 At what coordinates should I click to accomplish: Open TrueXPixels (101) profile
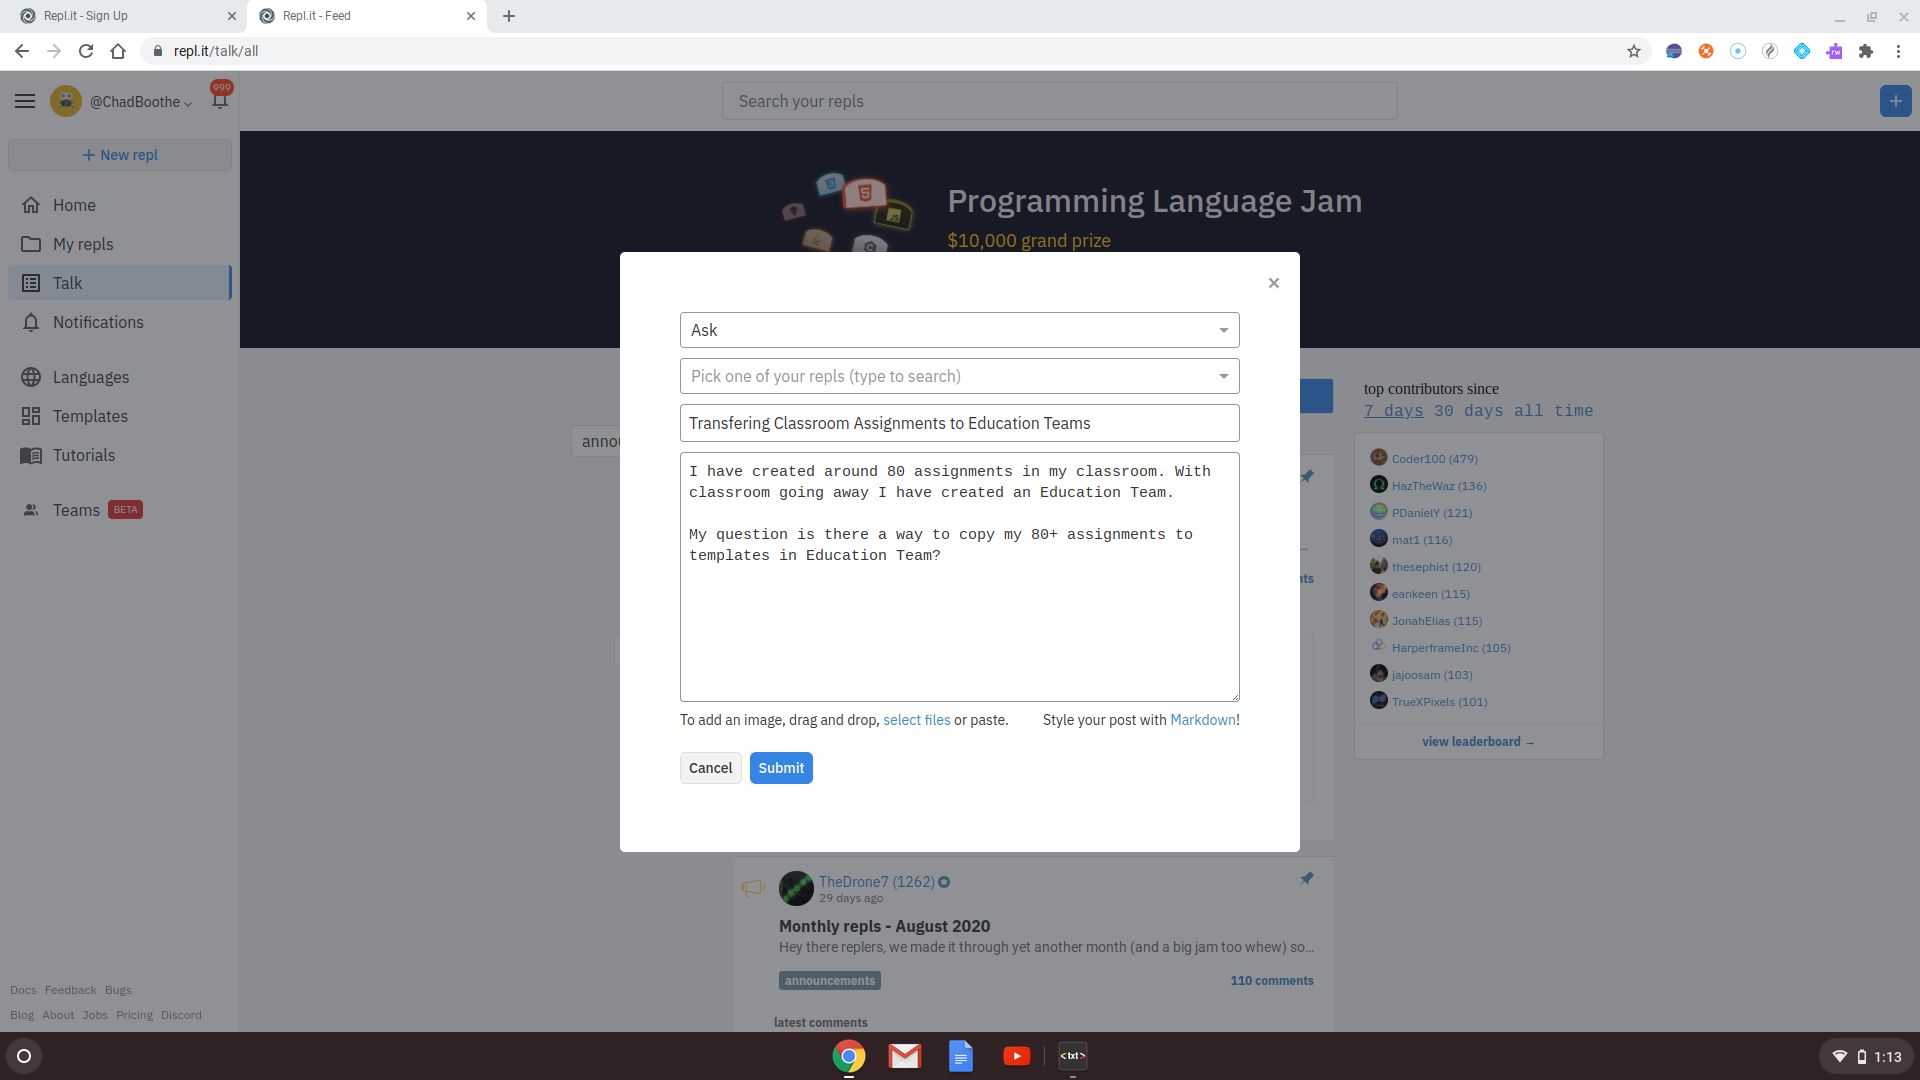coord(1439,702)
